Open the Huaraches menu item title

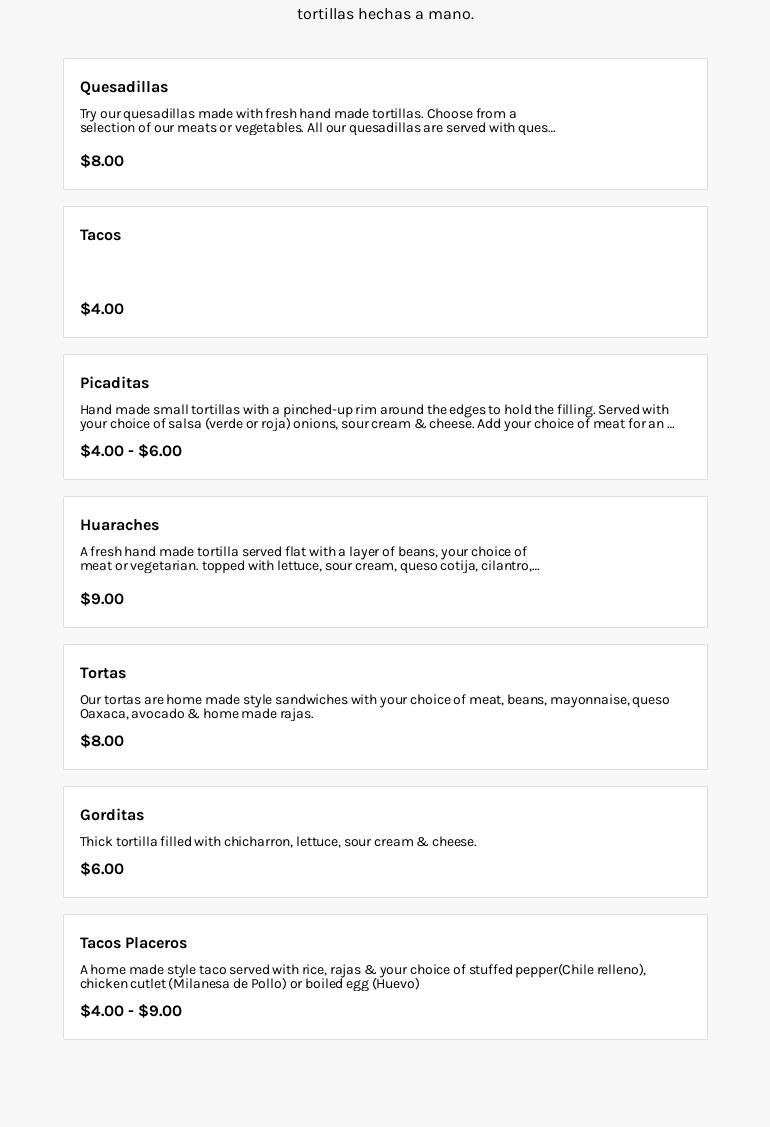pos(119,525)
